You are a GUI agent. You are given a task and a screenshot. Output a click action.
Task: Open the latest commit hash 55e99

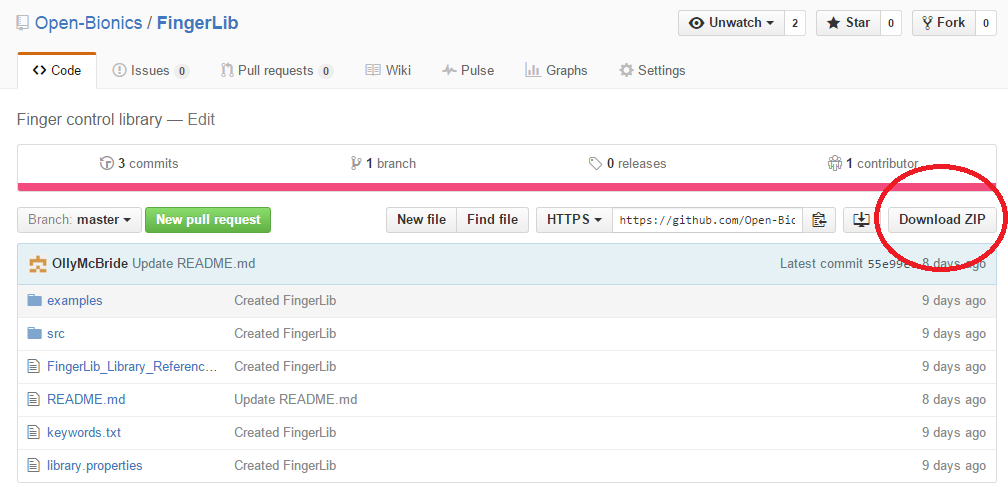891,263
